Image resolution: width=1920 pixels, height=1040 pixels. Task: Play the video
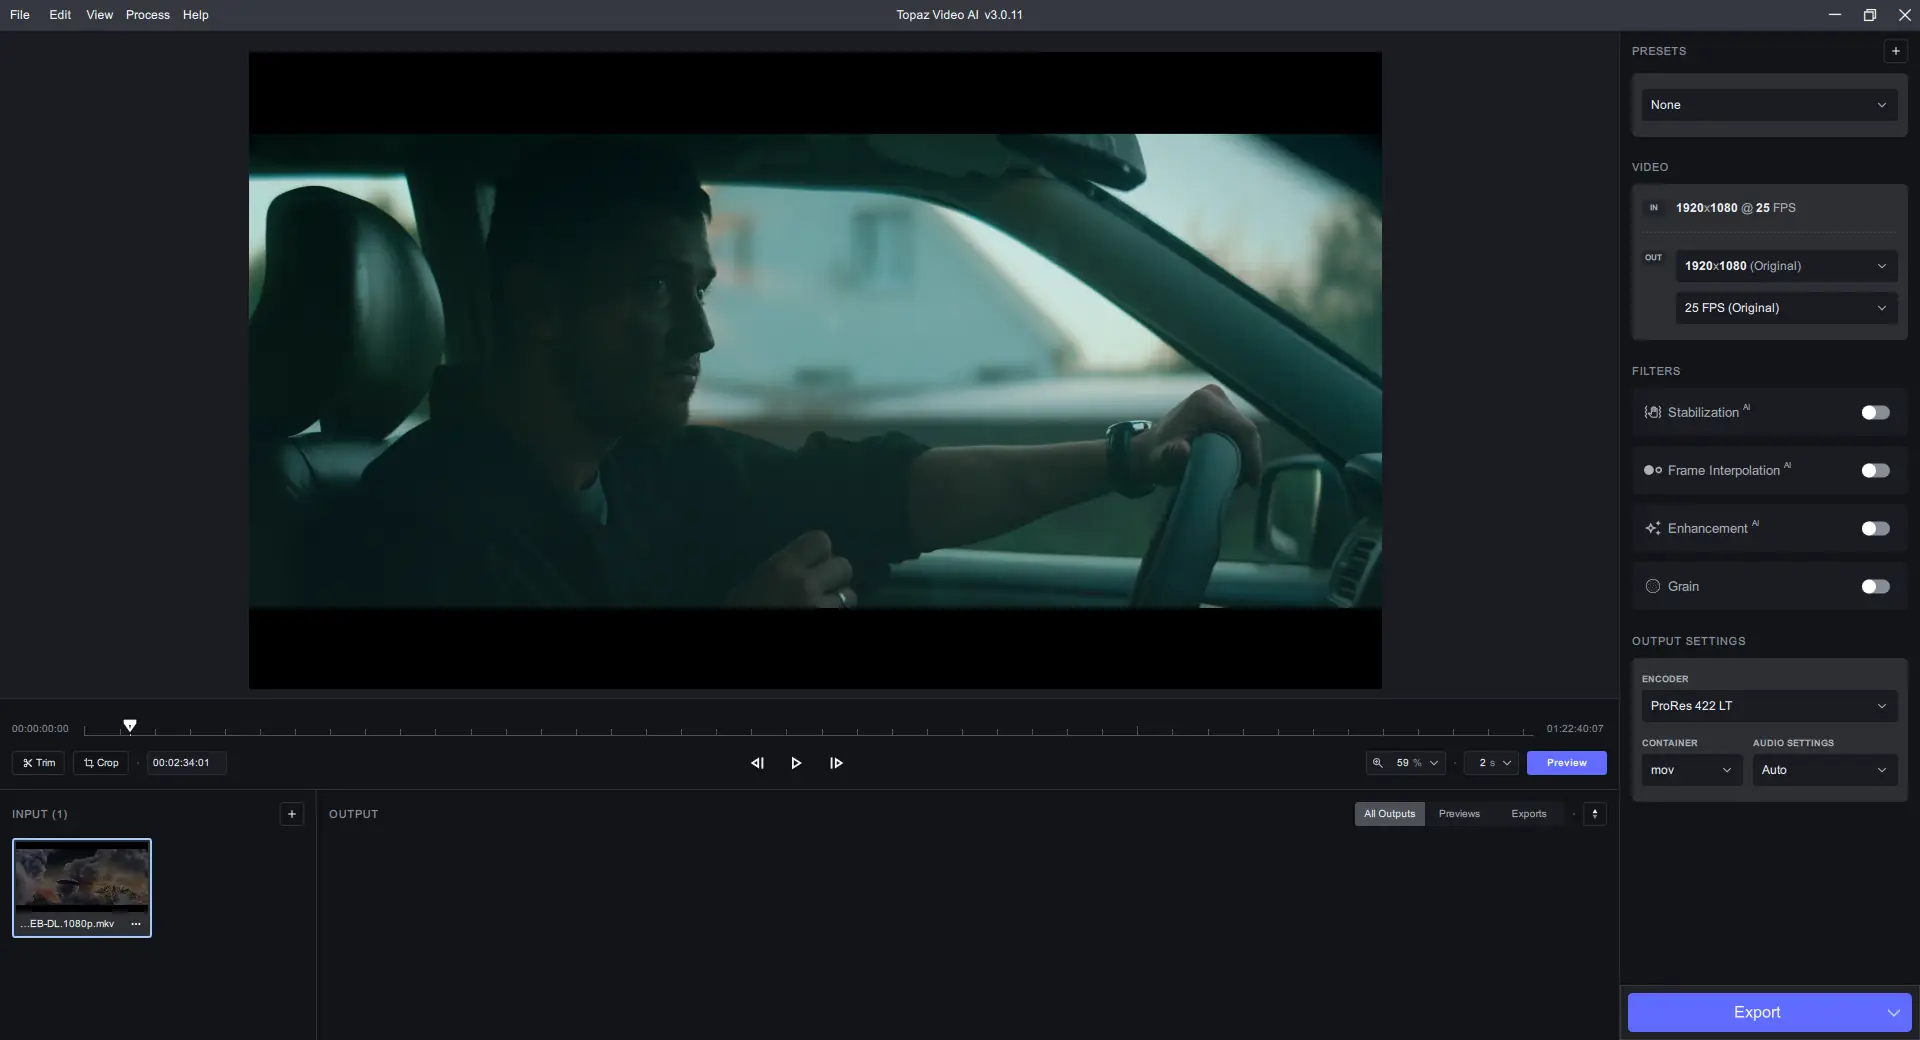click(796, 763)
